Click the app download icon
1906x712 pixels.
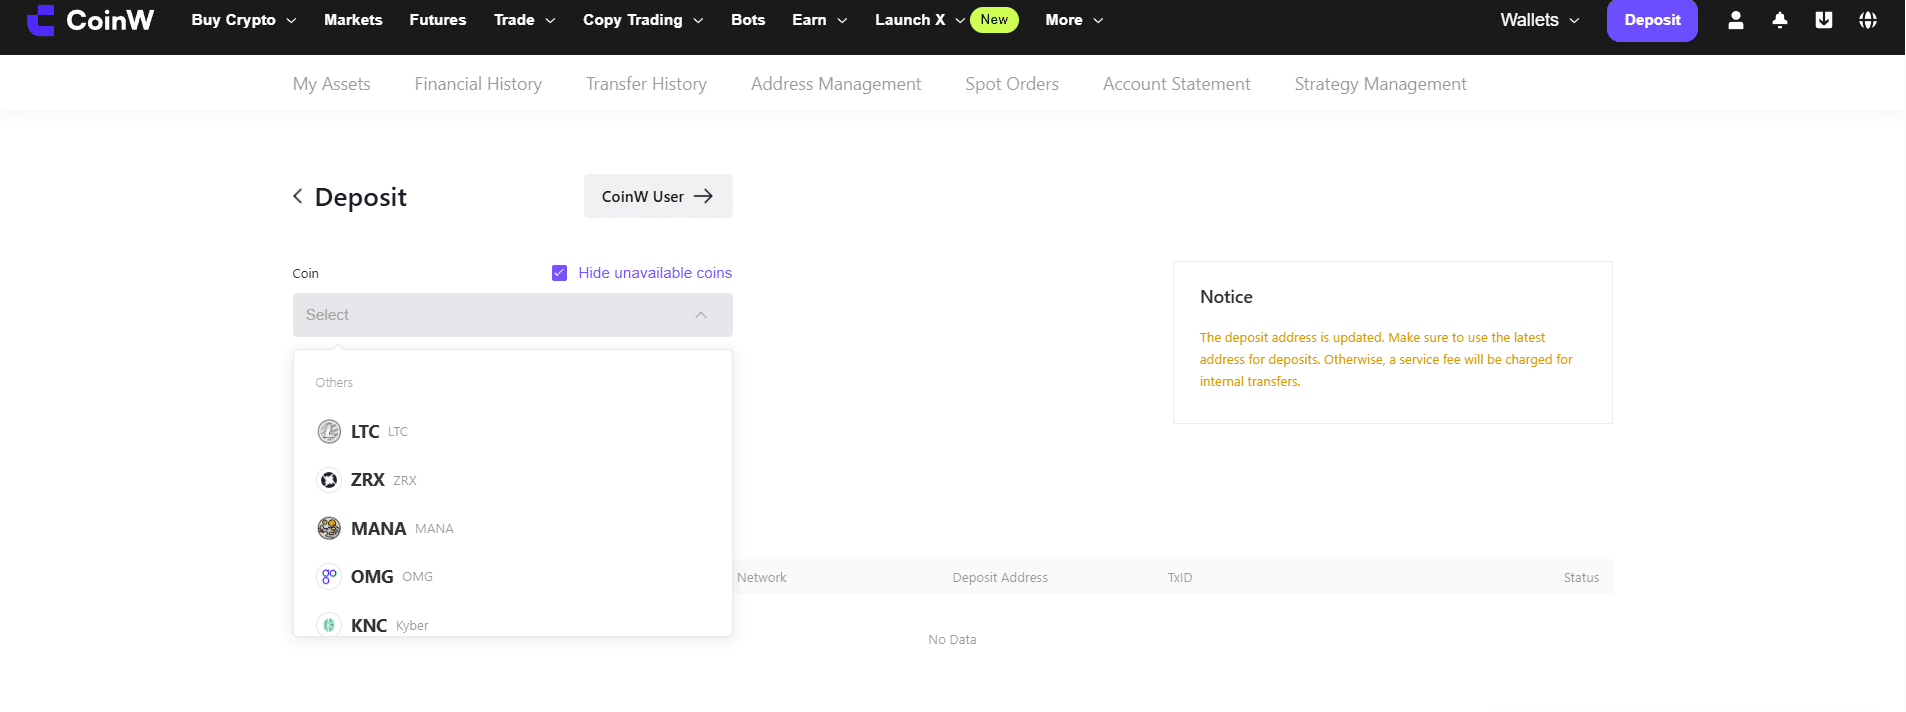(x=1824, y=20)
